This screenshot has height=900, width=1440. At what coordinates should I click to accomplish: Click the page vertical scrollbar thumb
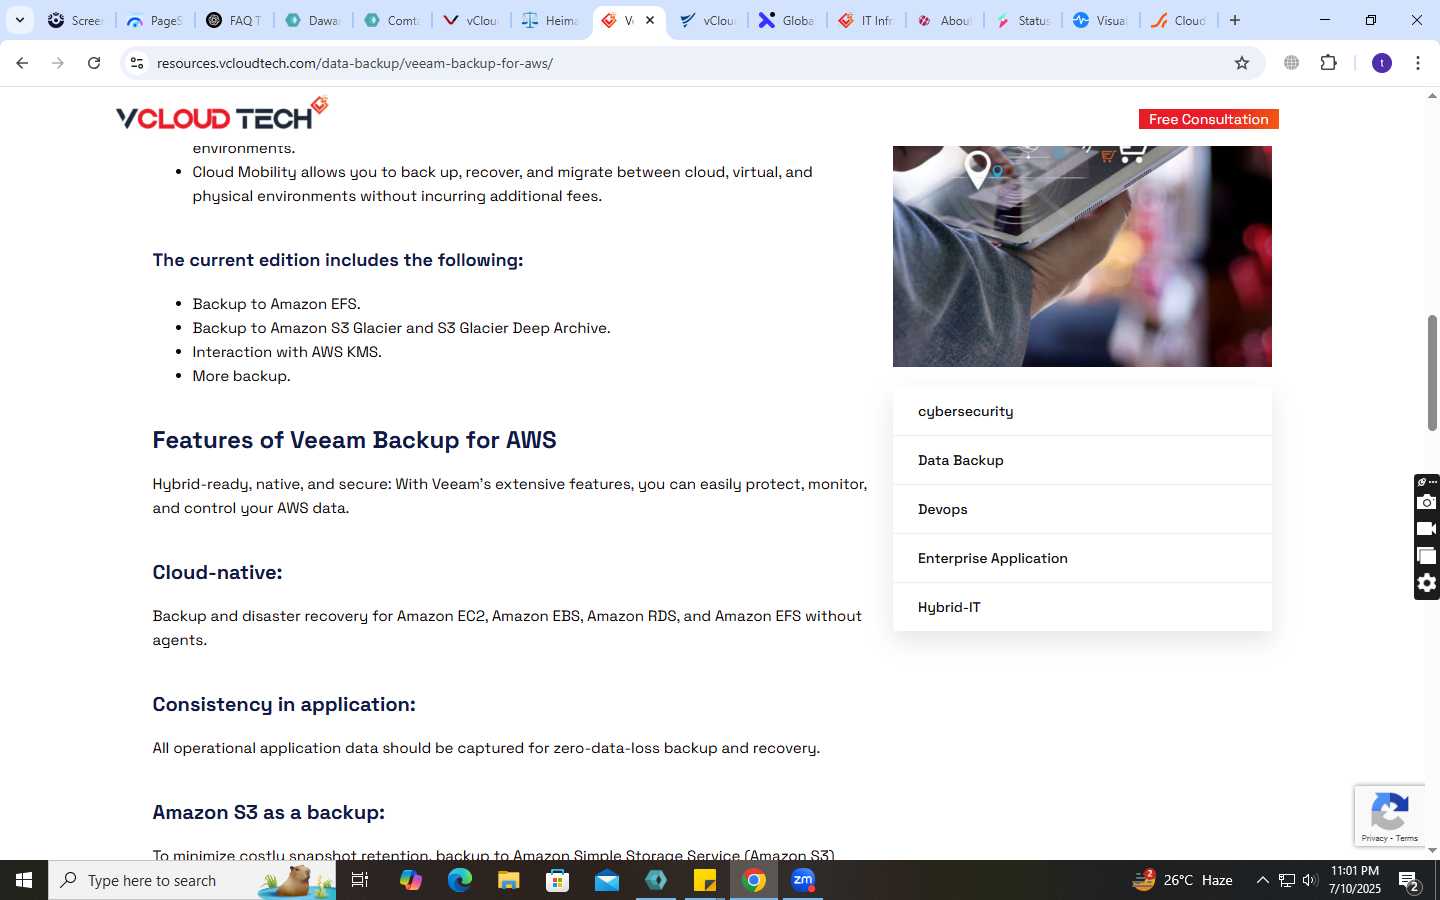pyautogui.click(x=1432, y=373)
